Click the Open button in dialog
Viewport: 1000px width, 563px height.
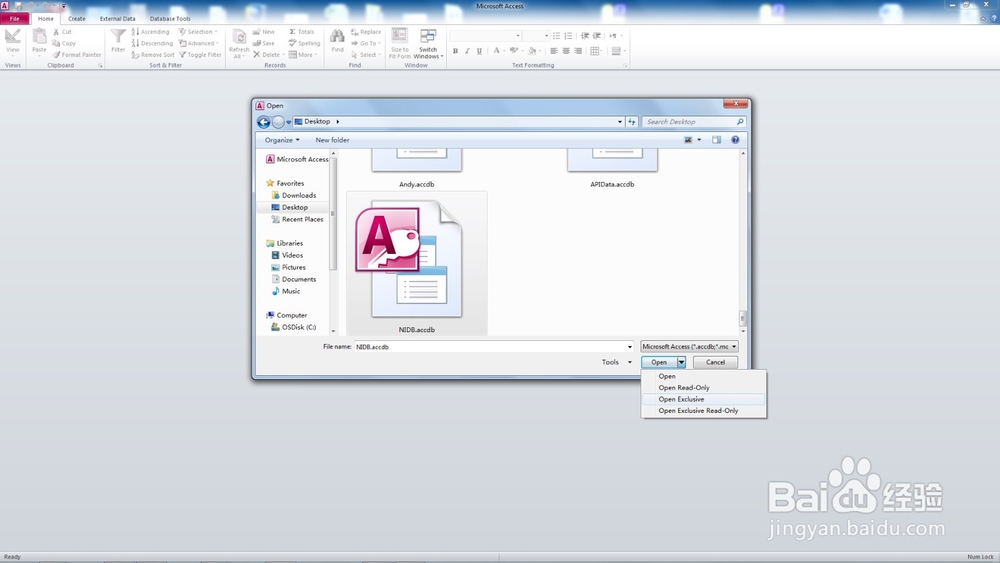[x=659, y=362]
